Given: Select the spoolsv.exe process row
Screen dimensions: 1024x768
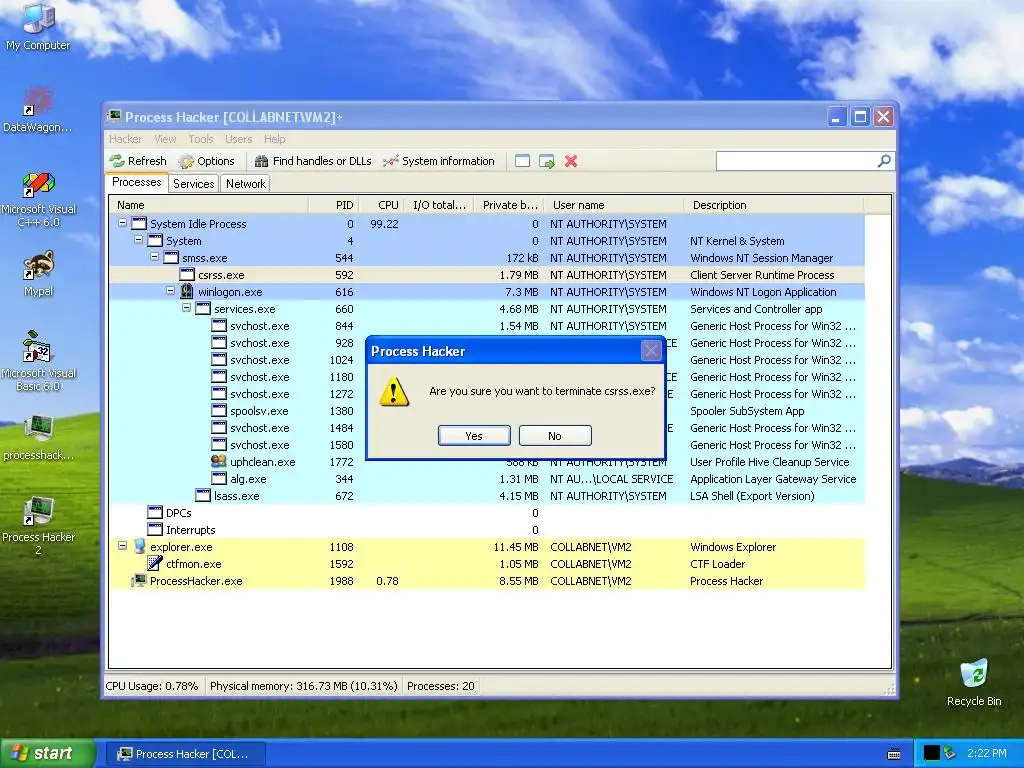Looking at the screenshot, I should coord(487,411).
